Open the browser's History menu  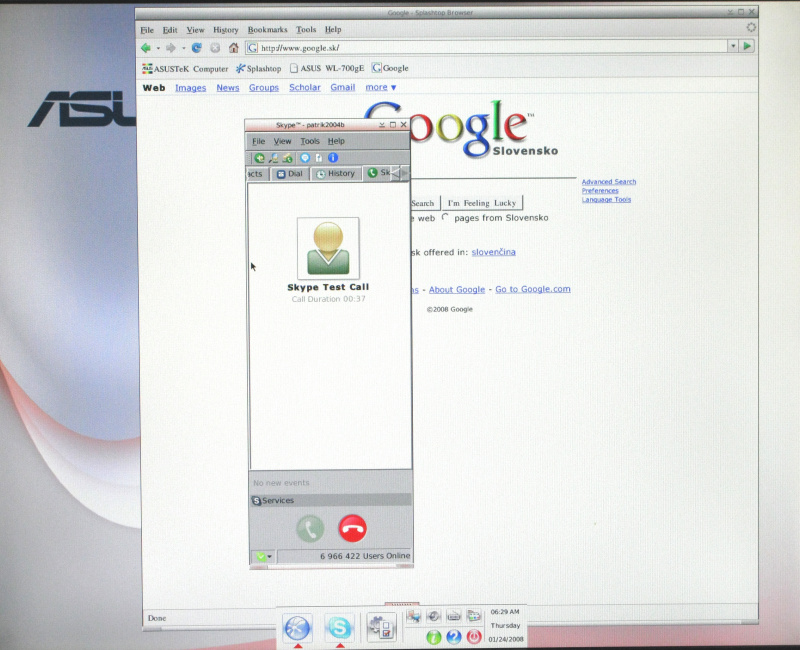point(226,30)
